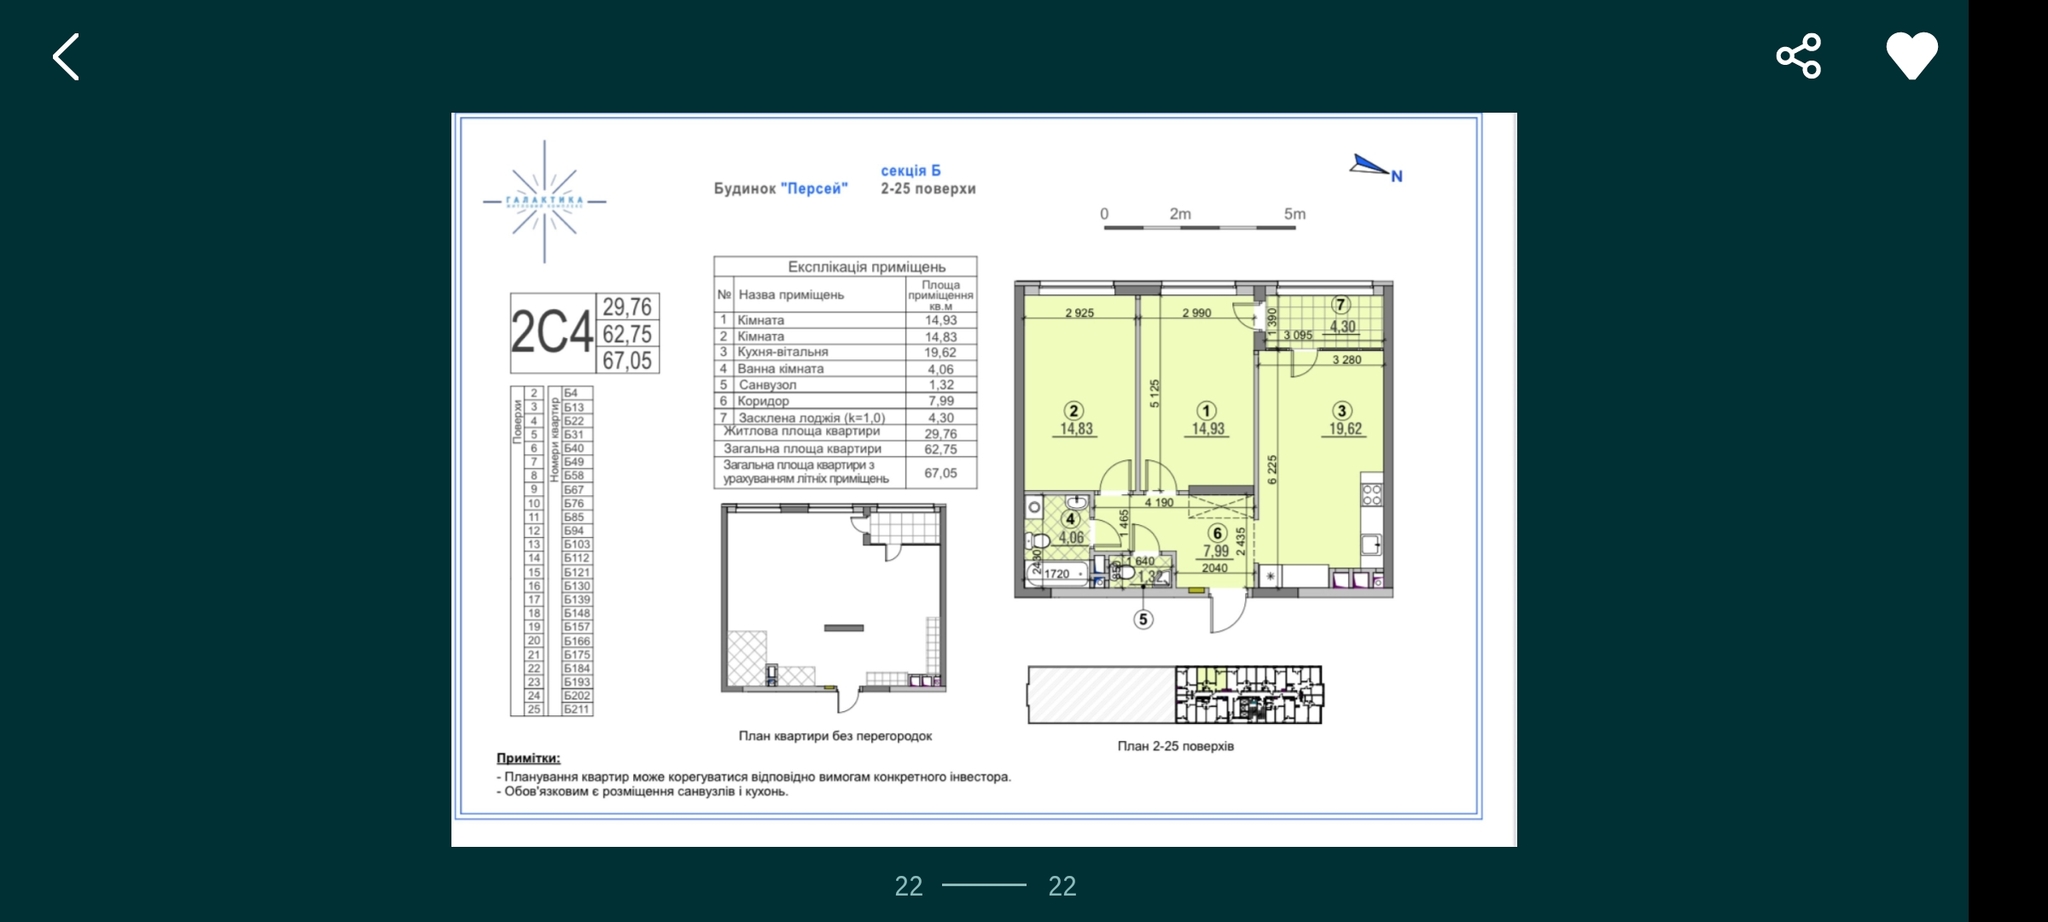Tap the 'План квартири без перегородок' caption
The width and height of the screenshot is (2048, 922).
coord(835,736)
